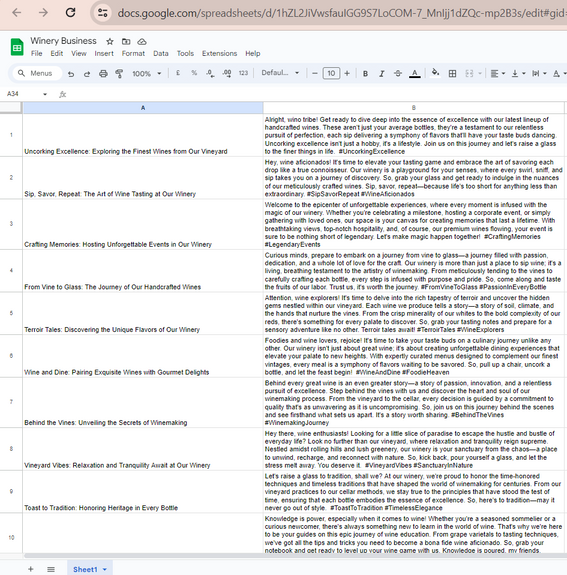Show all sheets list
Screen dimensions: 567x575
pos(51,569)
